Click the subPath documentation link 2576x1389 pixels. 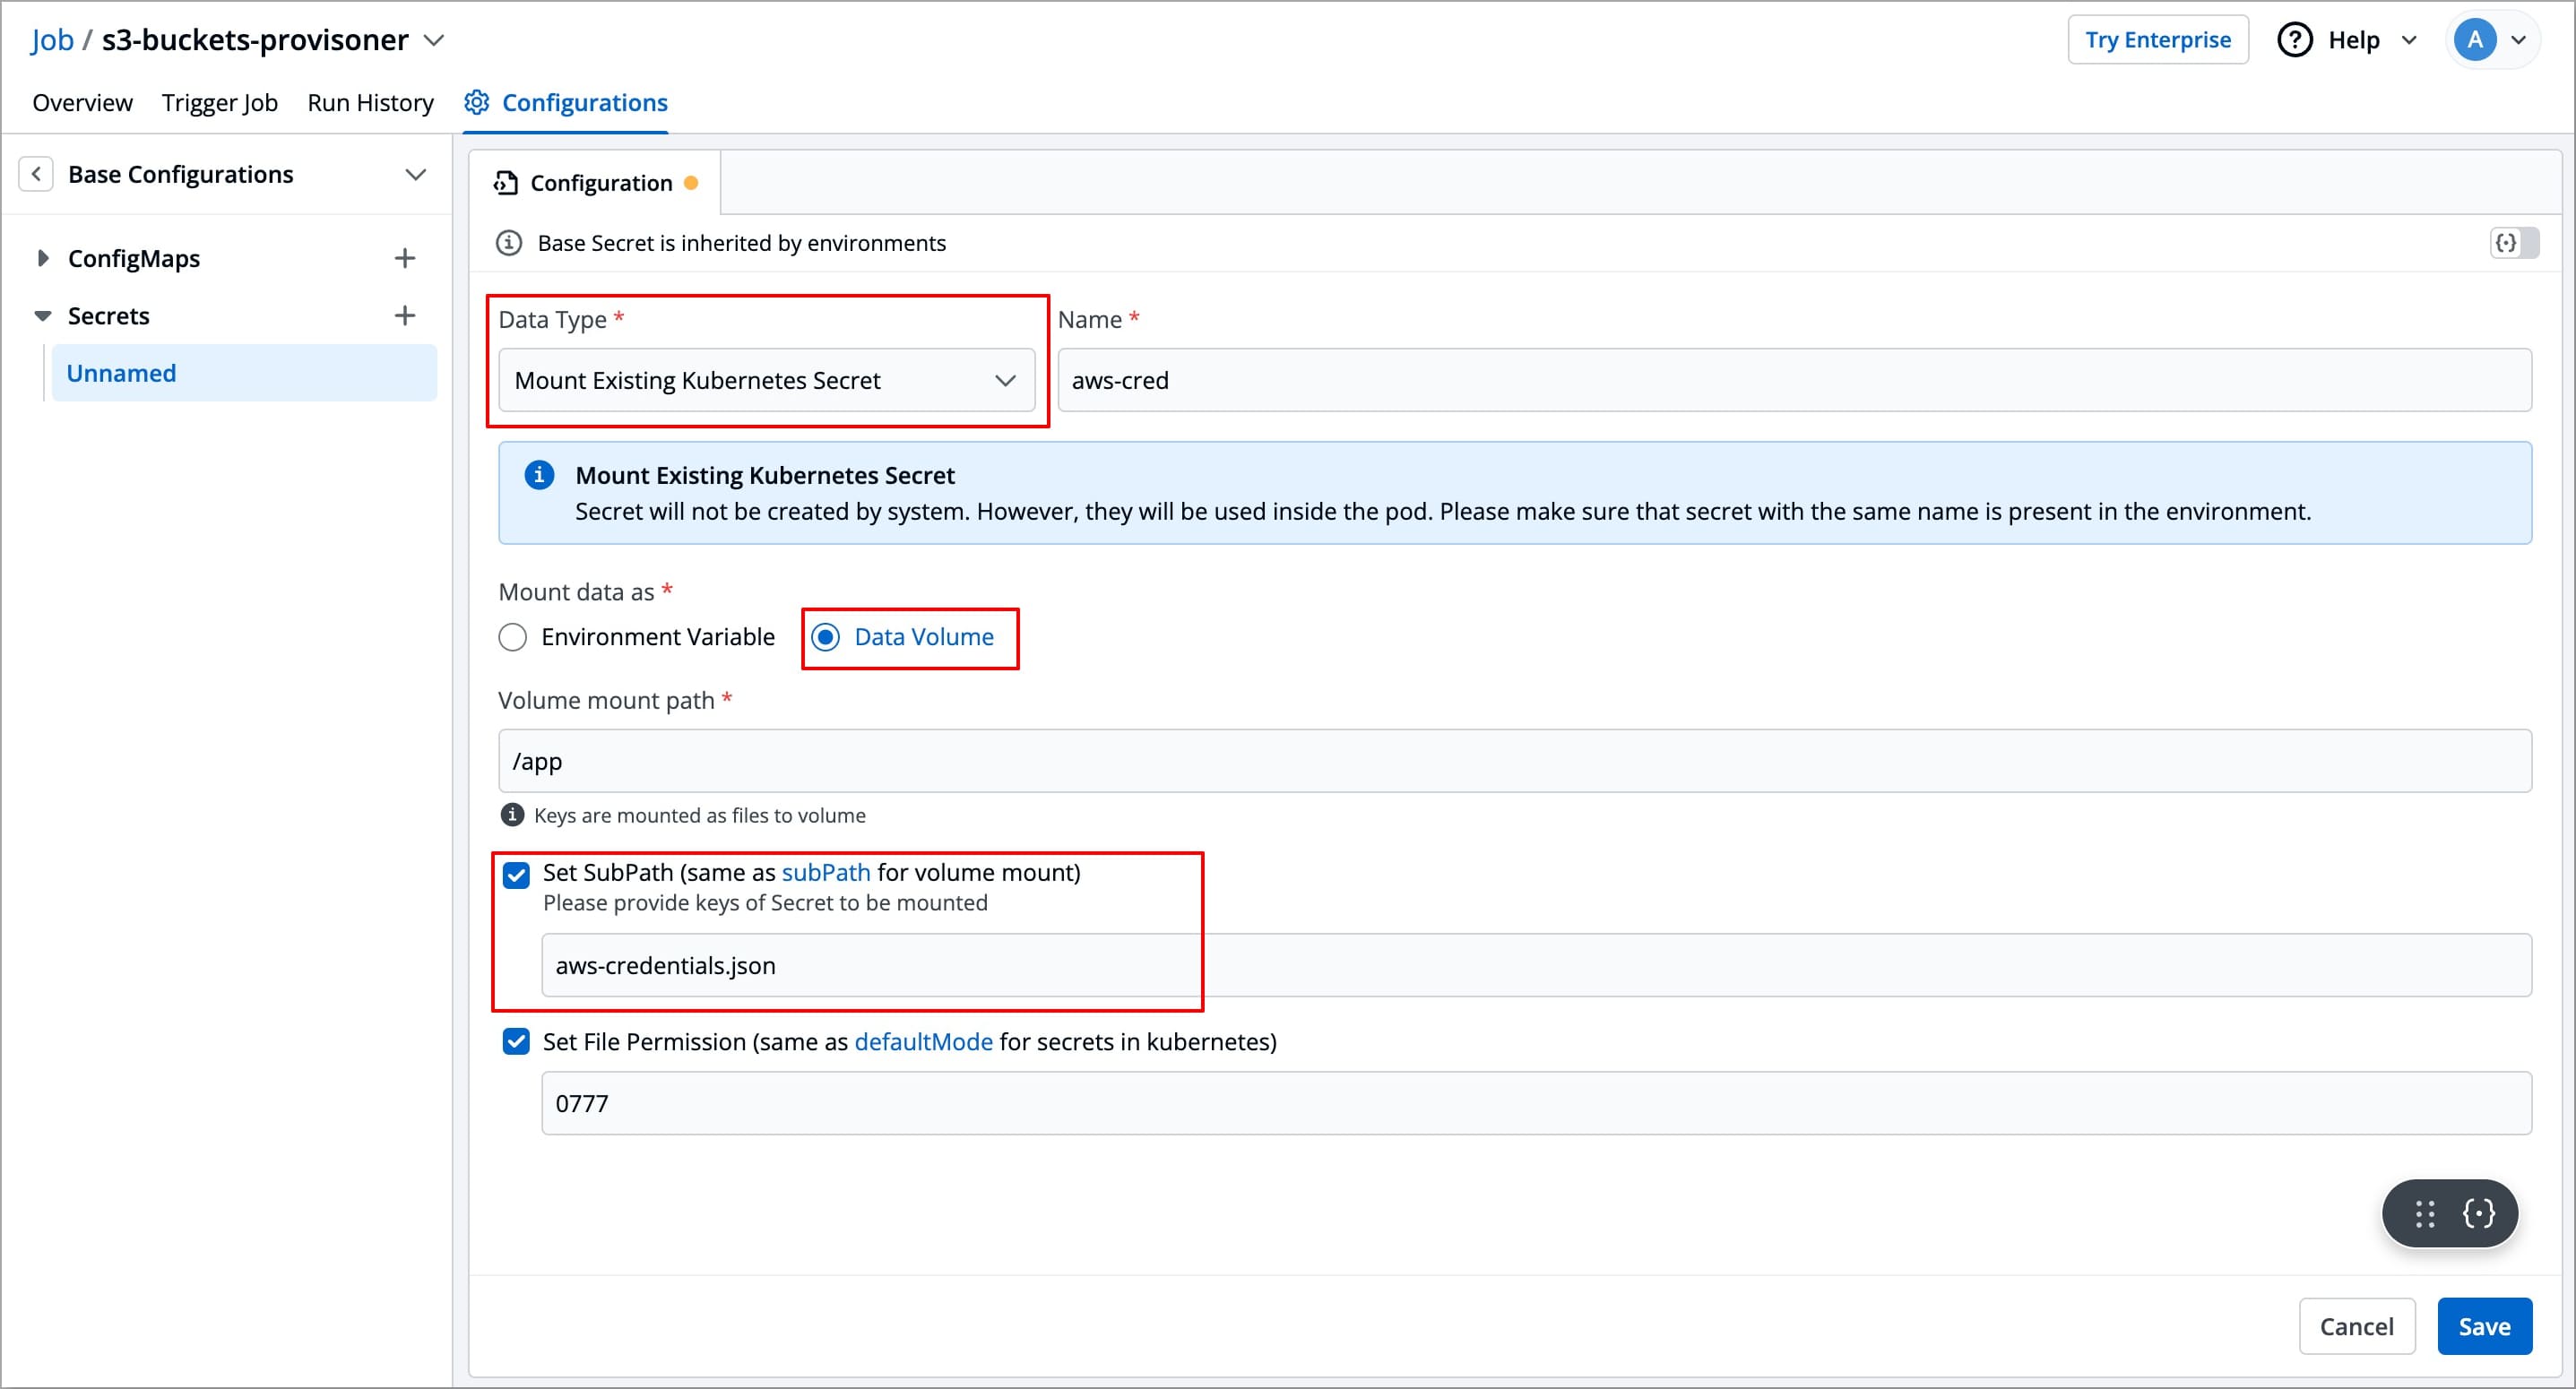click(826, 872)
